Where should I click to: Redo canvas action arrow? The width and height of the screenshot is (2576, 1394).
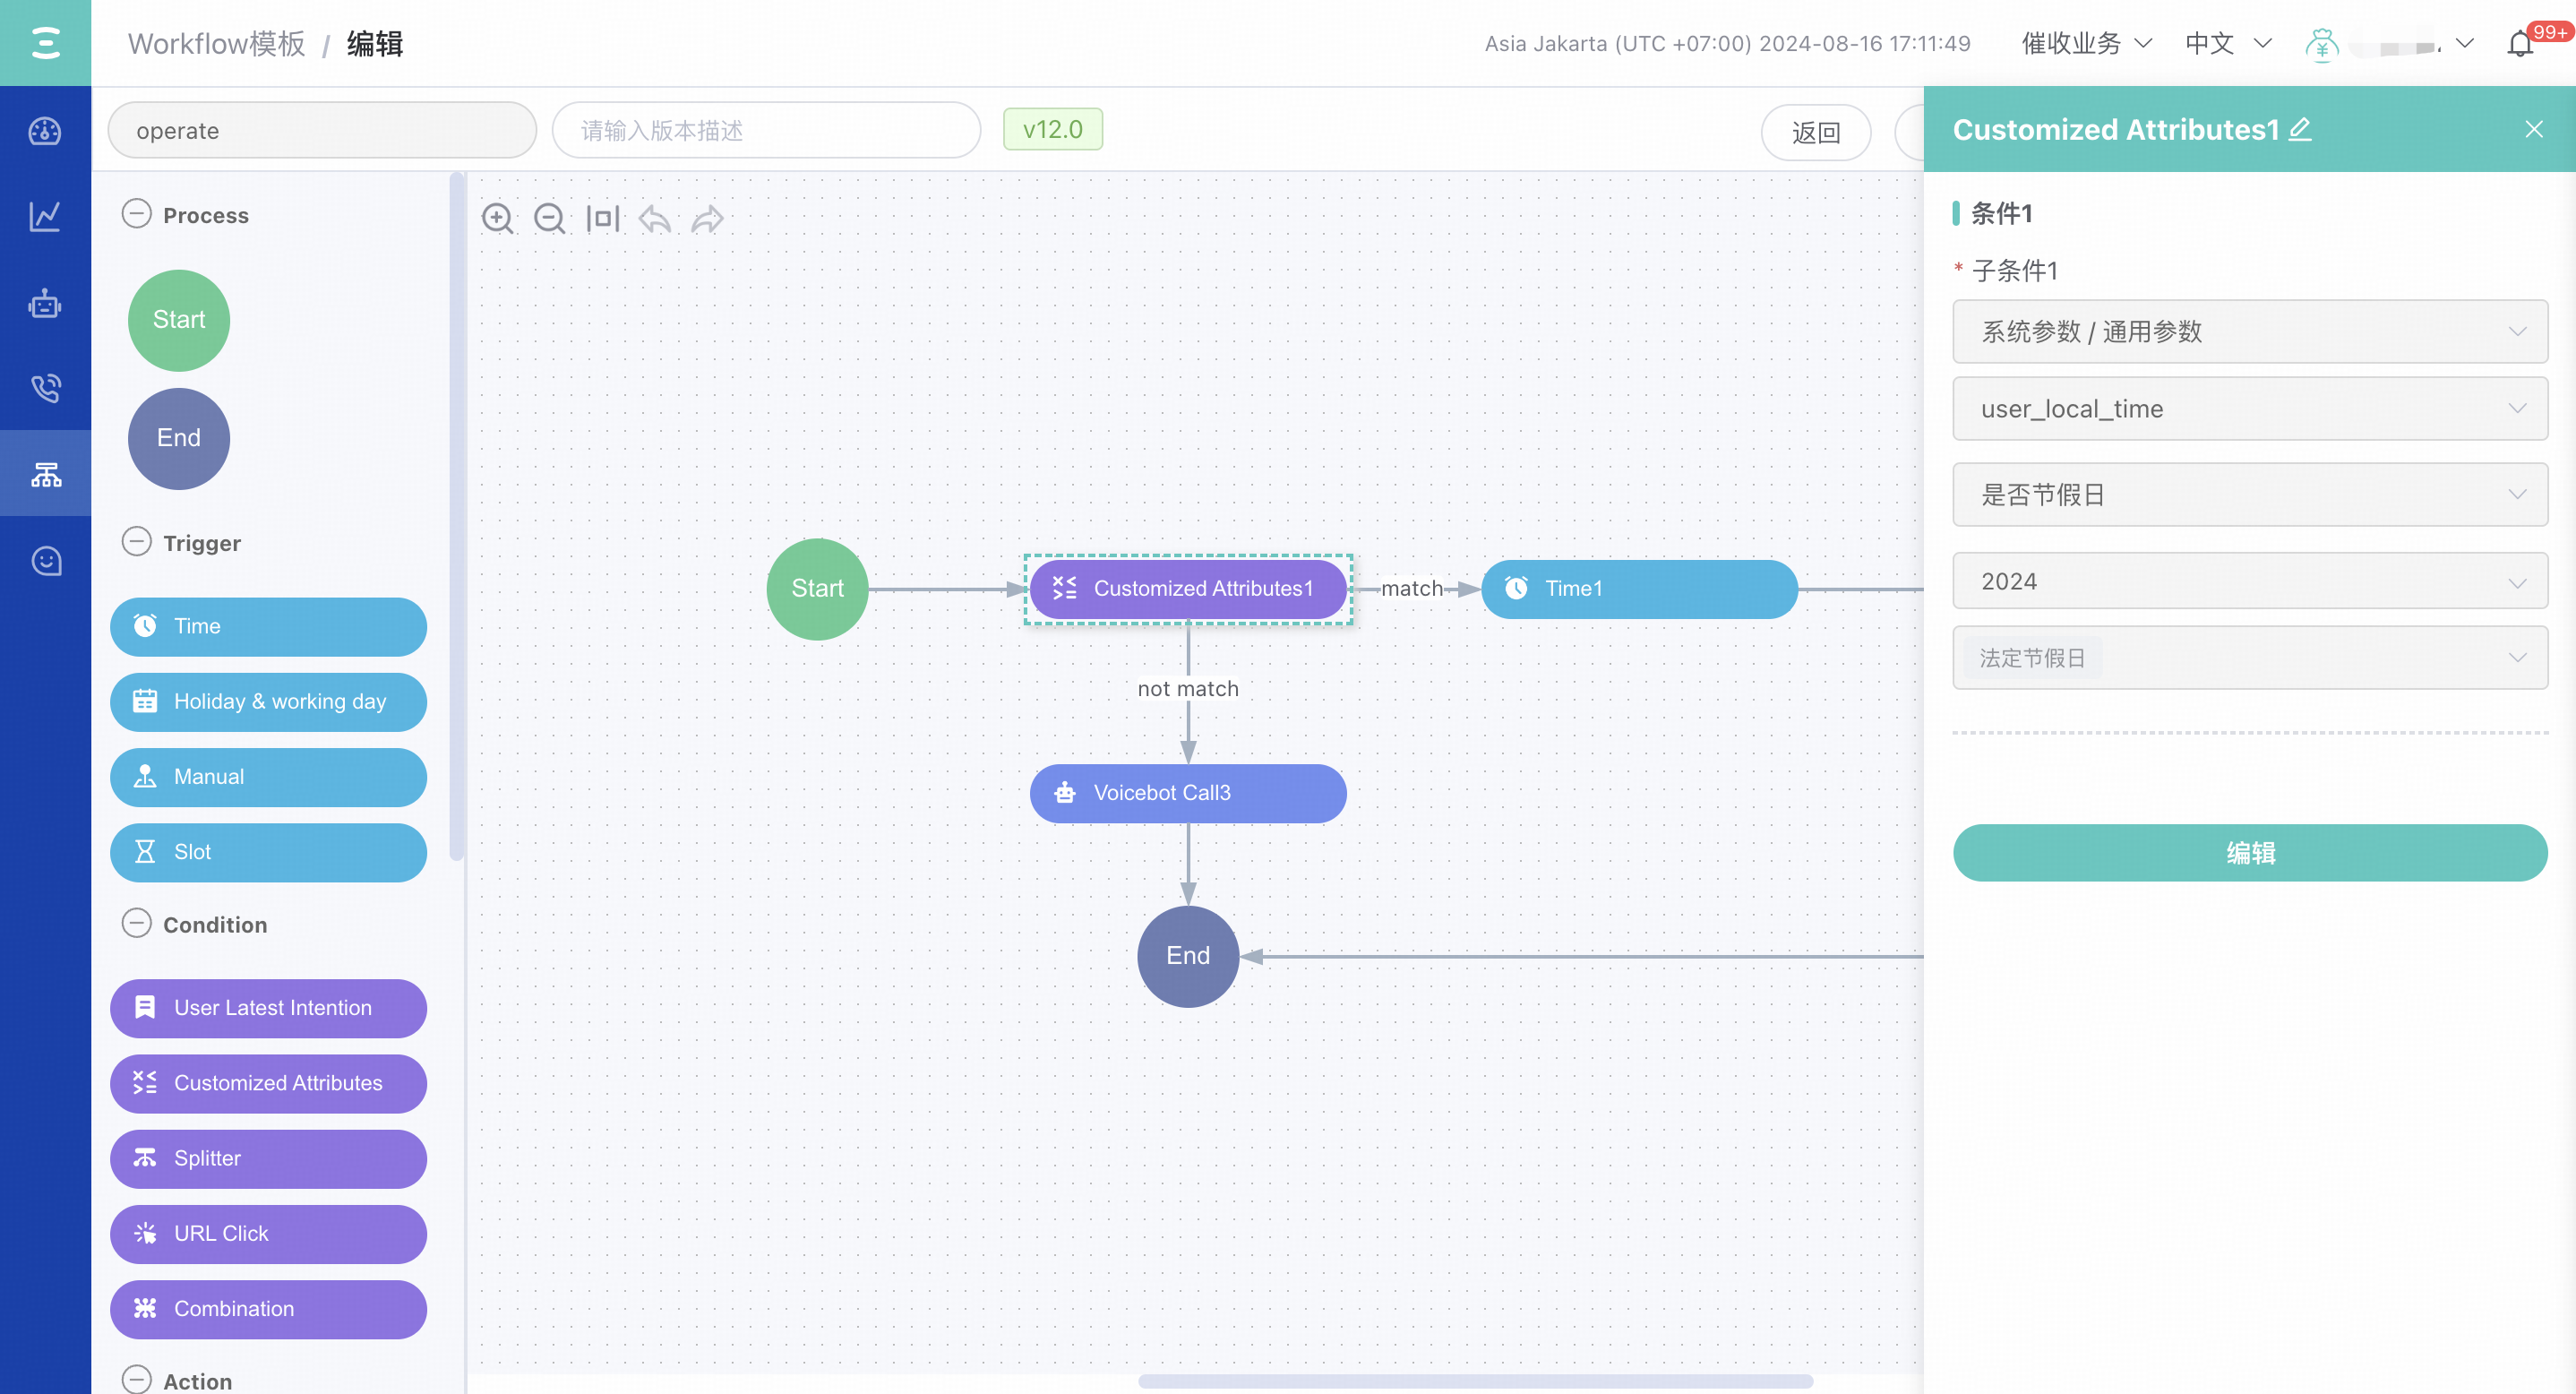pyautogui.click(x=707, y=218)
